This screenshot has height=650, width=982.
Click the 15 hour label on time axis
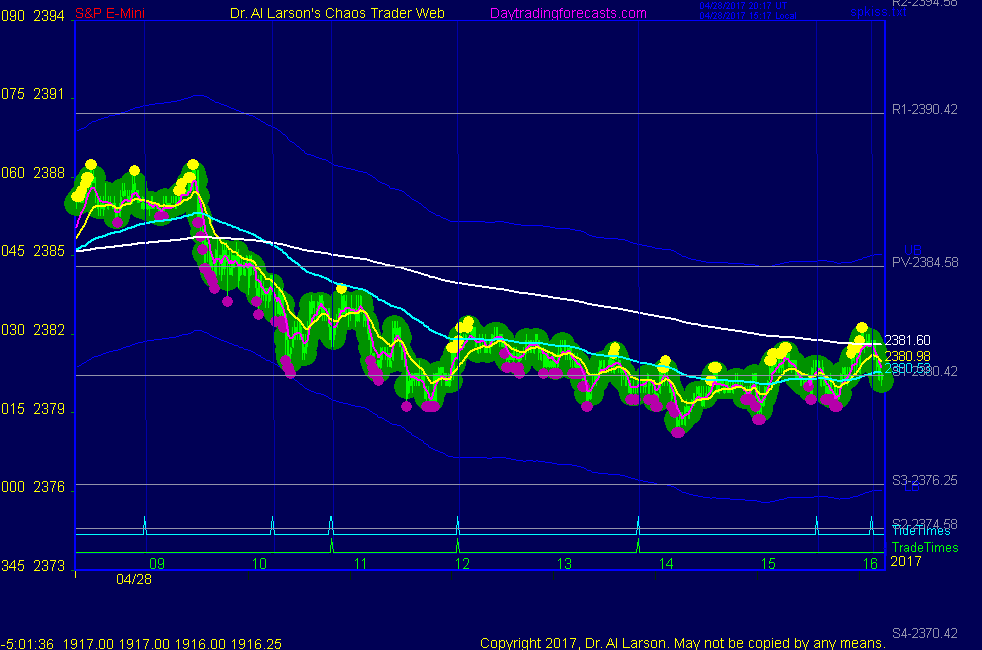(x=768, y=564)
